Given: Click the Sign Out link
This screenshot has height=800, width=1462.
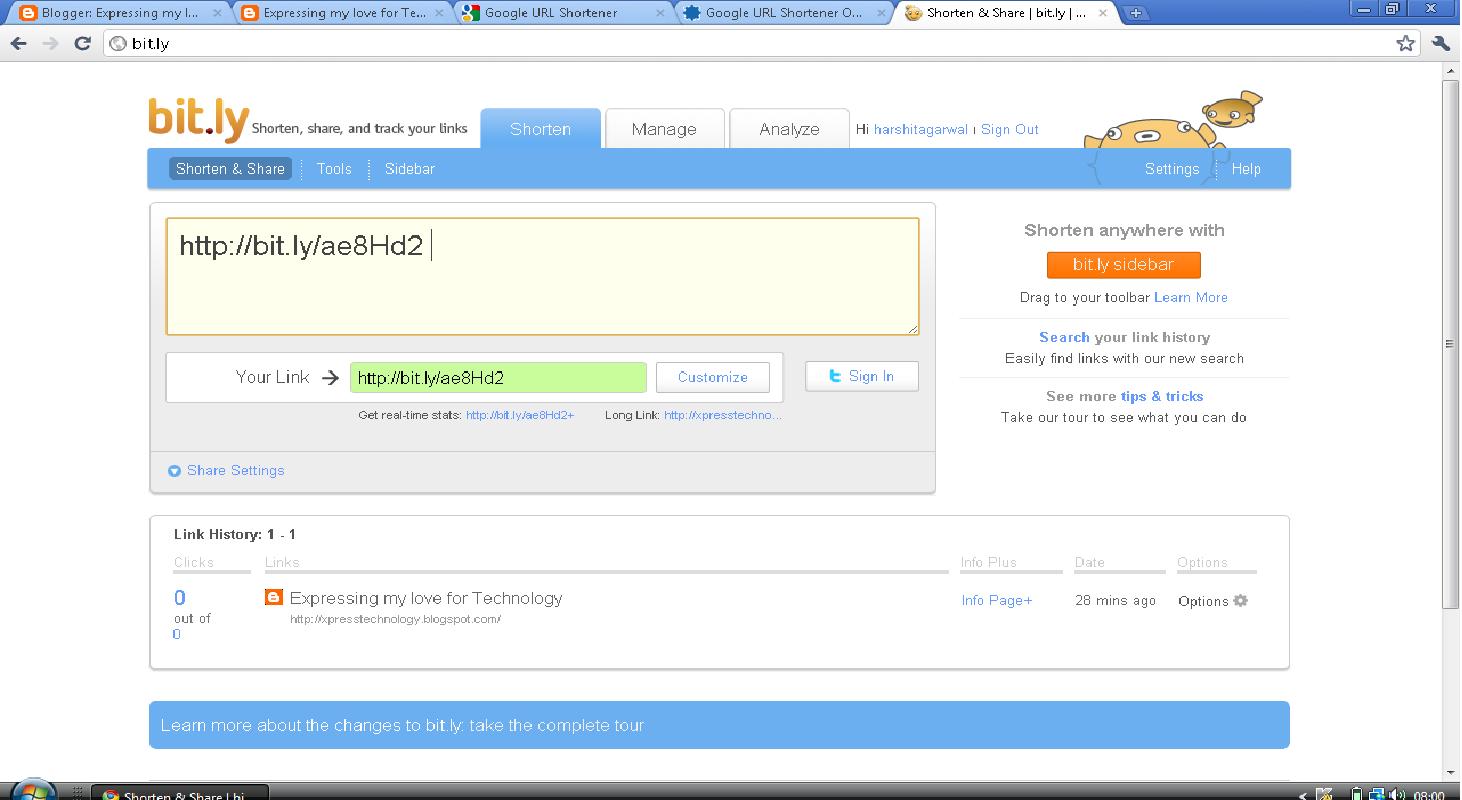Looking at the screenshot, I should point(1010,129).
